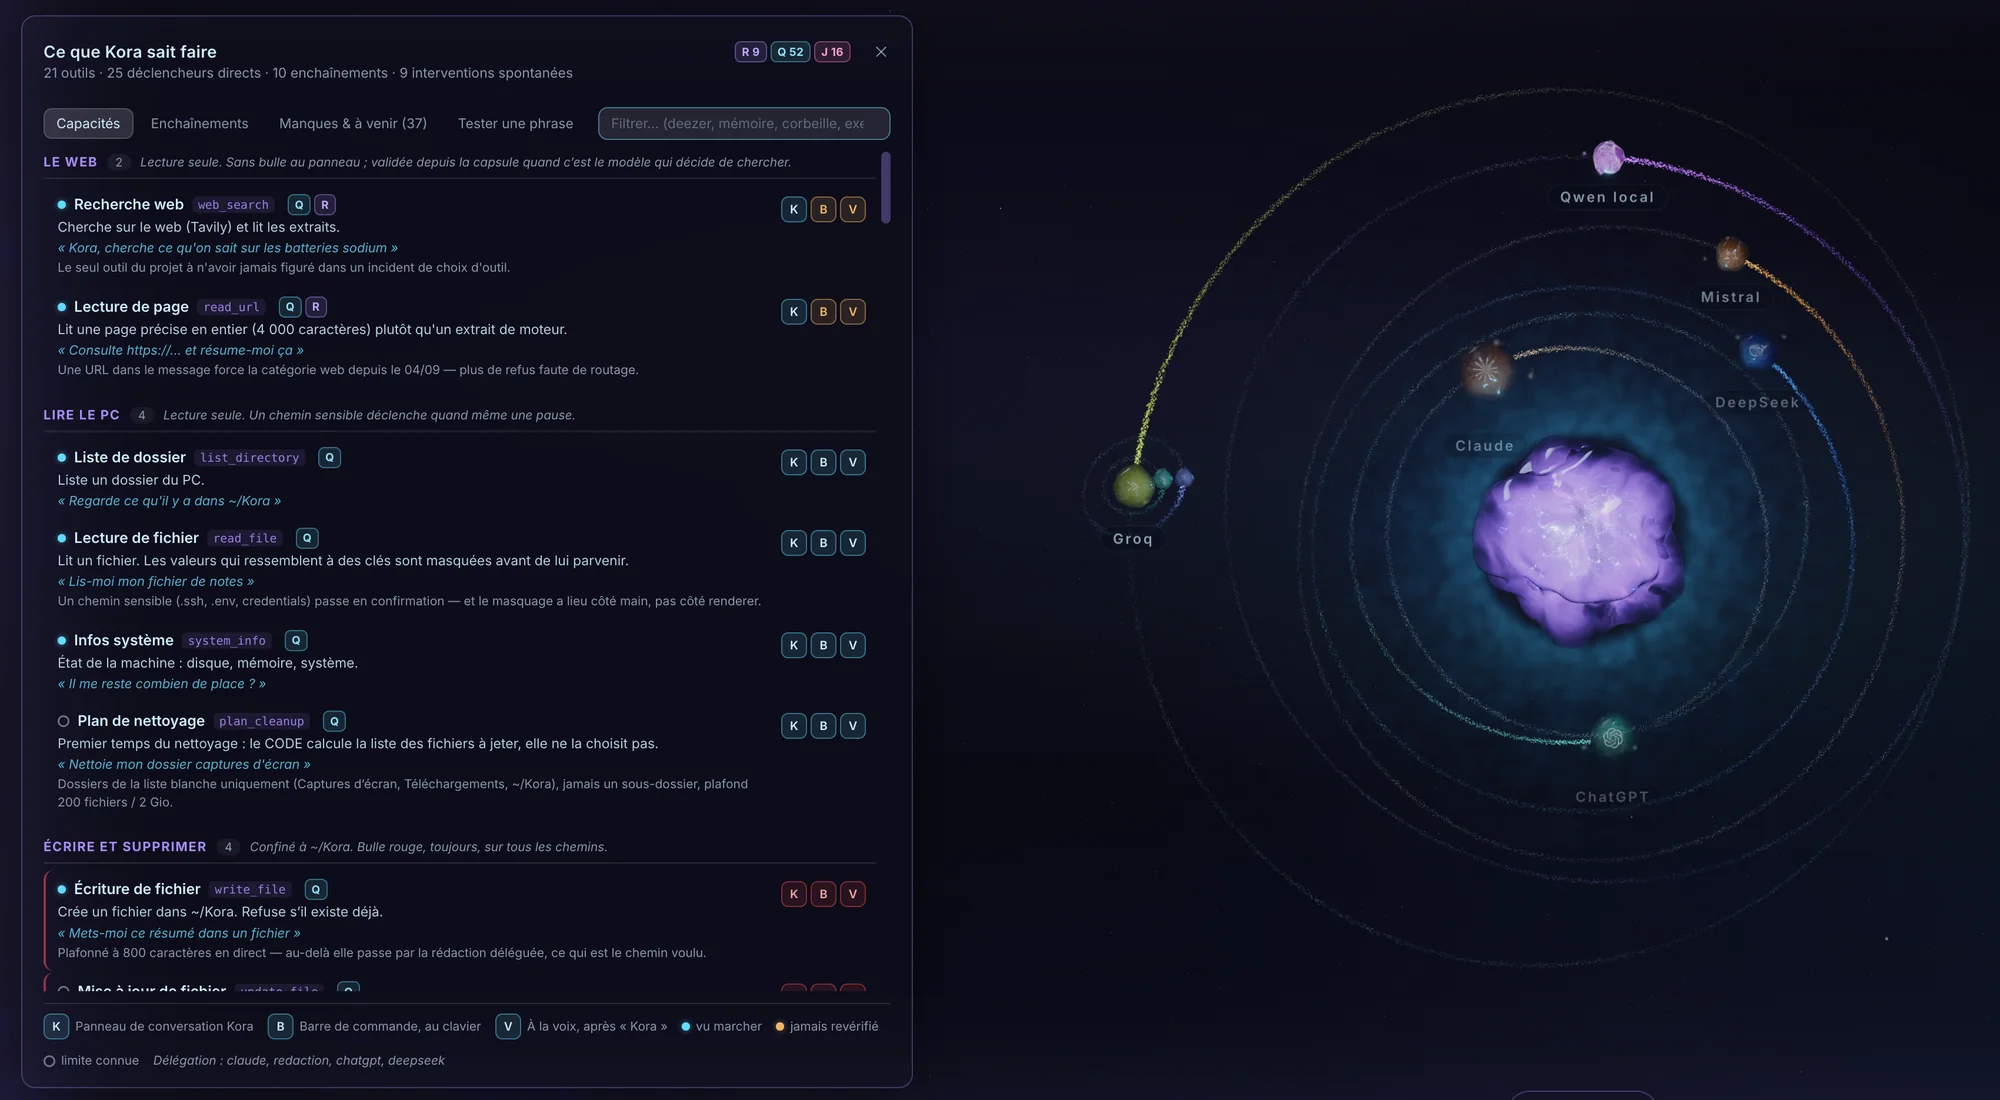Open the Manques & à venir (37) tab
The image size is (2000, 1100).
point(353,123)
